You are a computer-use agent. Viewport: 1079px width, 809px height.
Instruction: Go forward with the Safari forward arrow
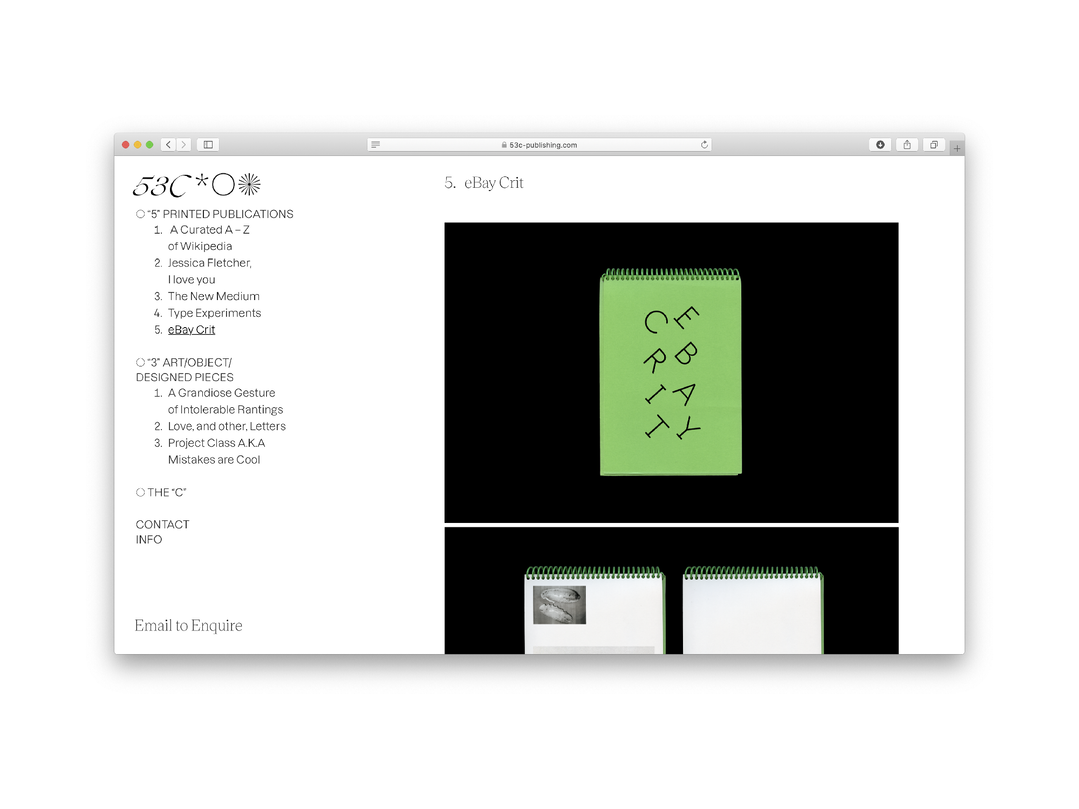[x=184, y=144]
